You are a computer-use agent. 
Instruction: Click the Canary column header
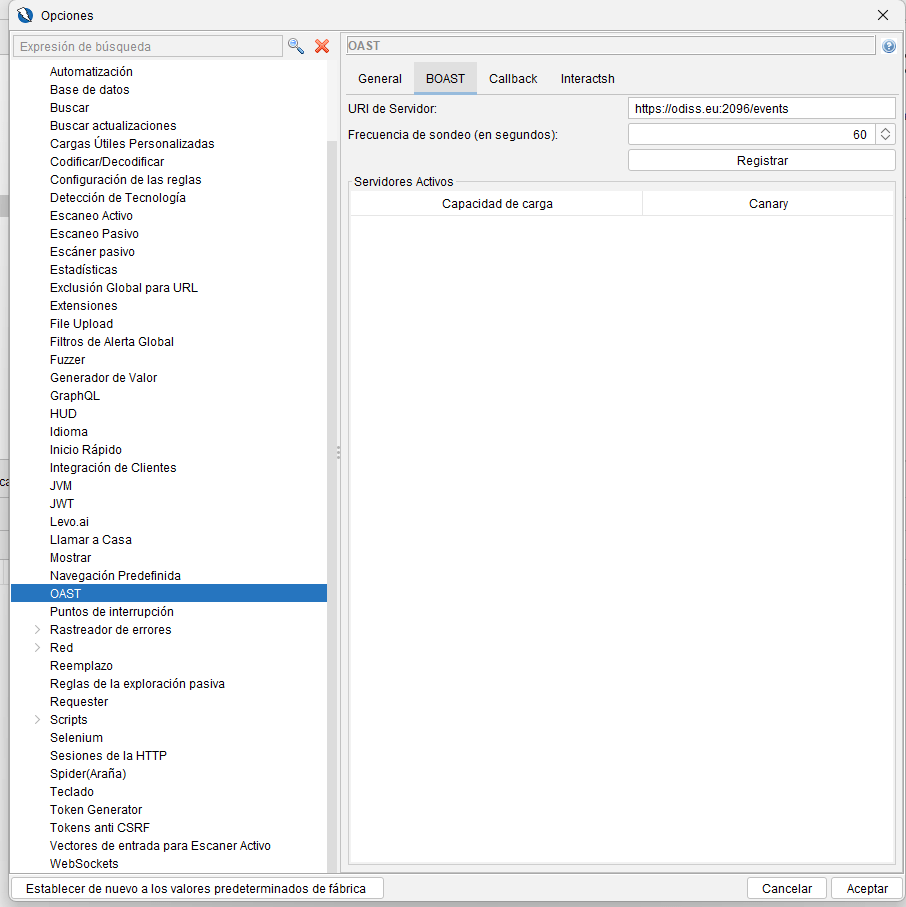pos(768,204)
